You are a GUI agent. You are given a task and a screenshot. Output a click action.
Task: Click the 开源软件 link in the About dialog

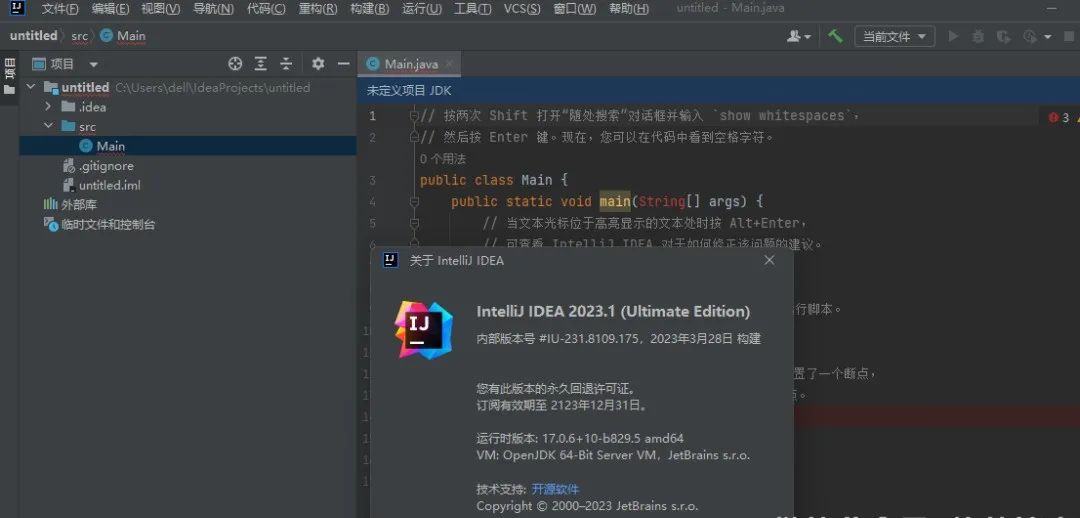click(x=555, y=489)
